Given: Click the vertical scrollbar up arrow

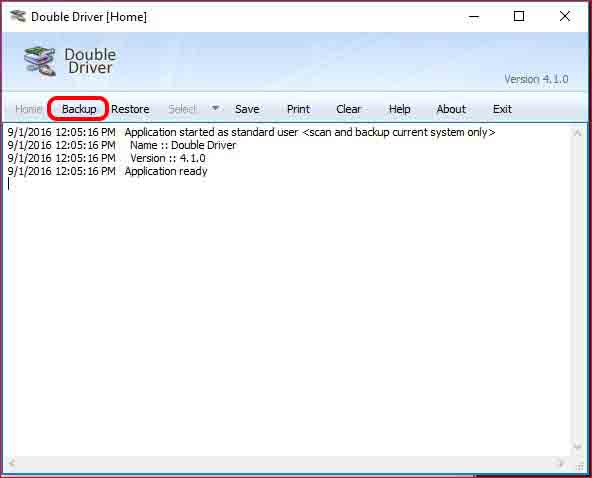Looking at the screenshot, I should (577, 133).
